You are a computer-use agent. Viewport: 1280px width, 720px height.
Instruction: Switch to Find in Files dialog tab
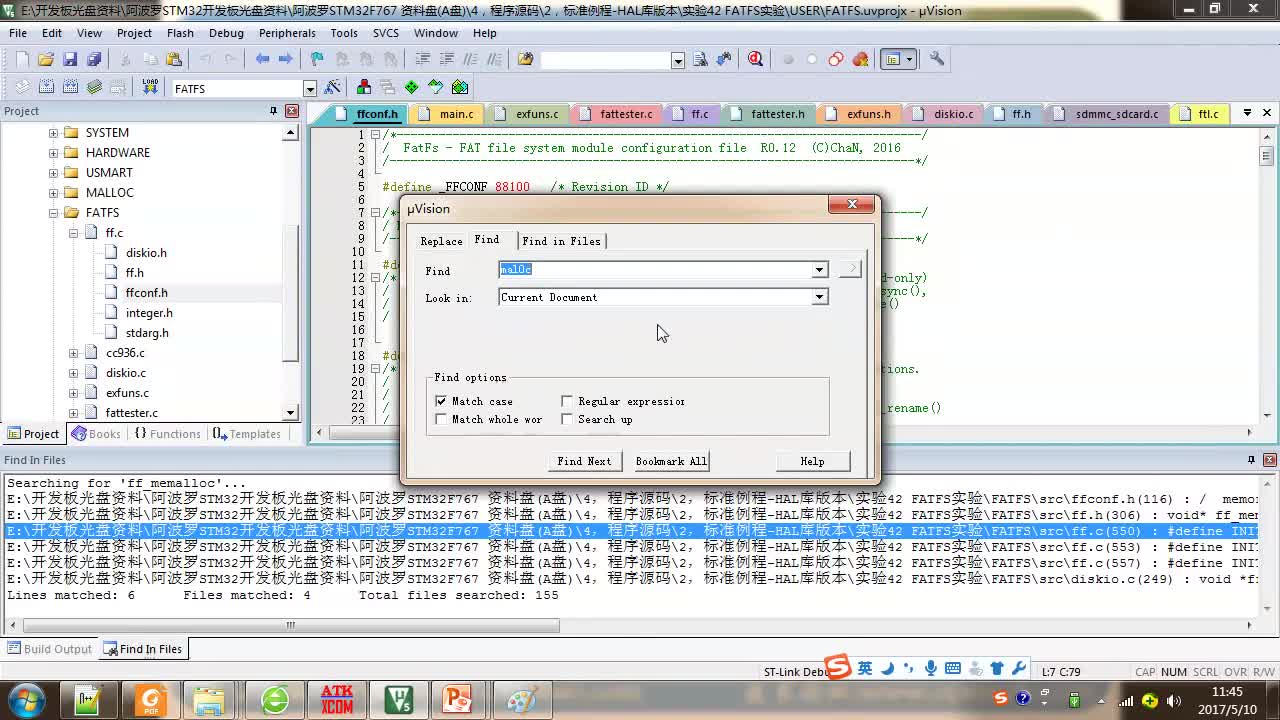point(561,241)
